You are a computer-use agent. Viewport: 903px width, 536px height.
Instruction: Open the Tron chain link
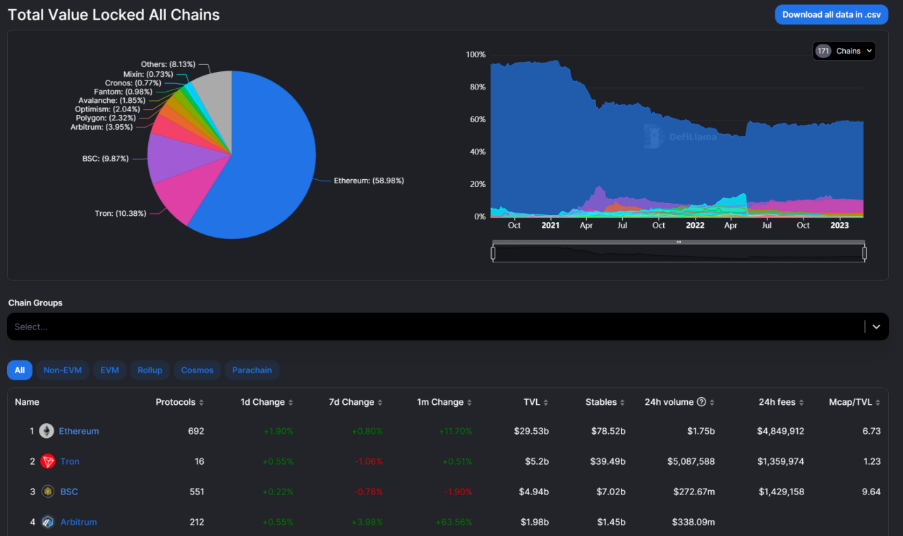70,461
